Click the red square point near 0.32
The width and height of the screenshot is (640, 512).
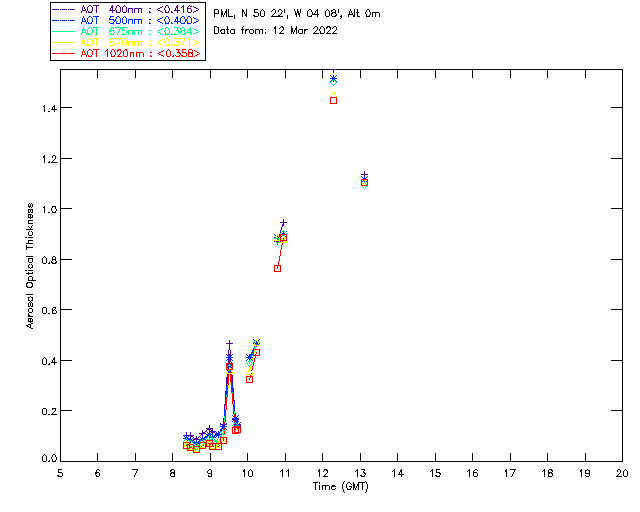(x=249, y=380)
